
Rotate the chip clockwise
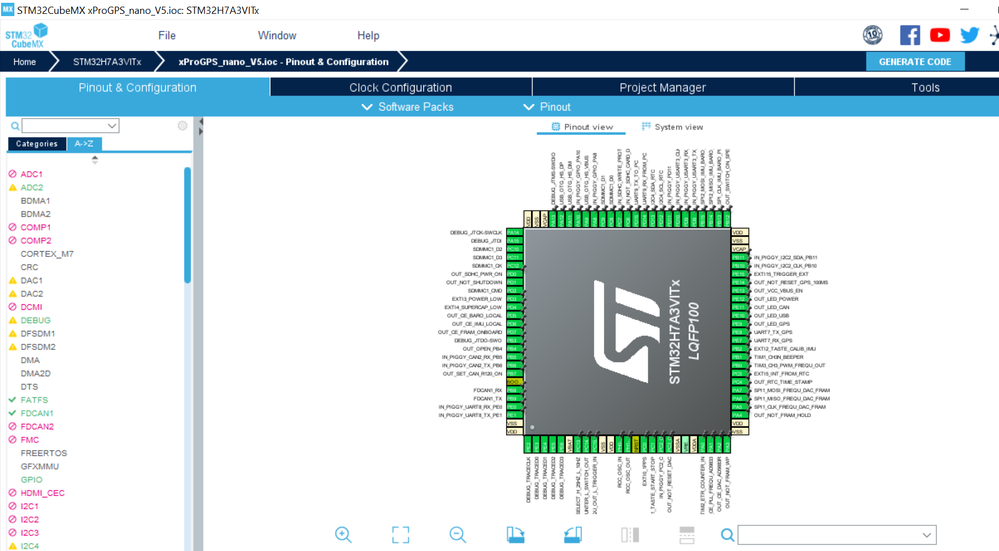[x=515, y=534]
